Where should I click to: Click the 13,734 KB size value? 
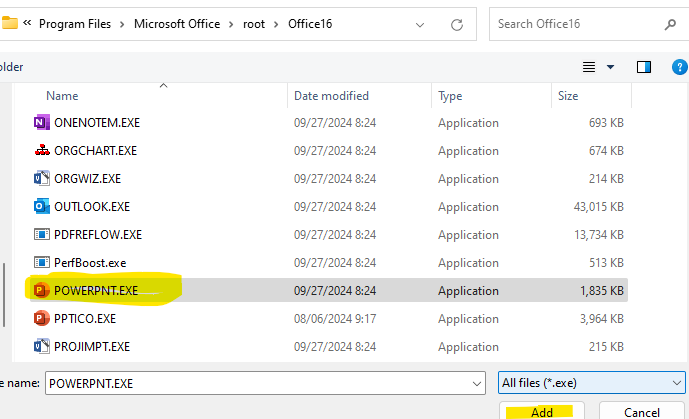599,235
